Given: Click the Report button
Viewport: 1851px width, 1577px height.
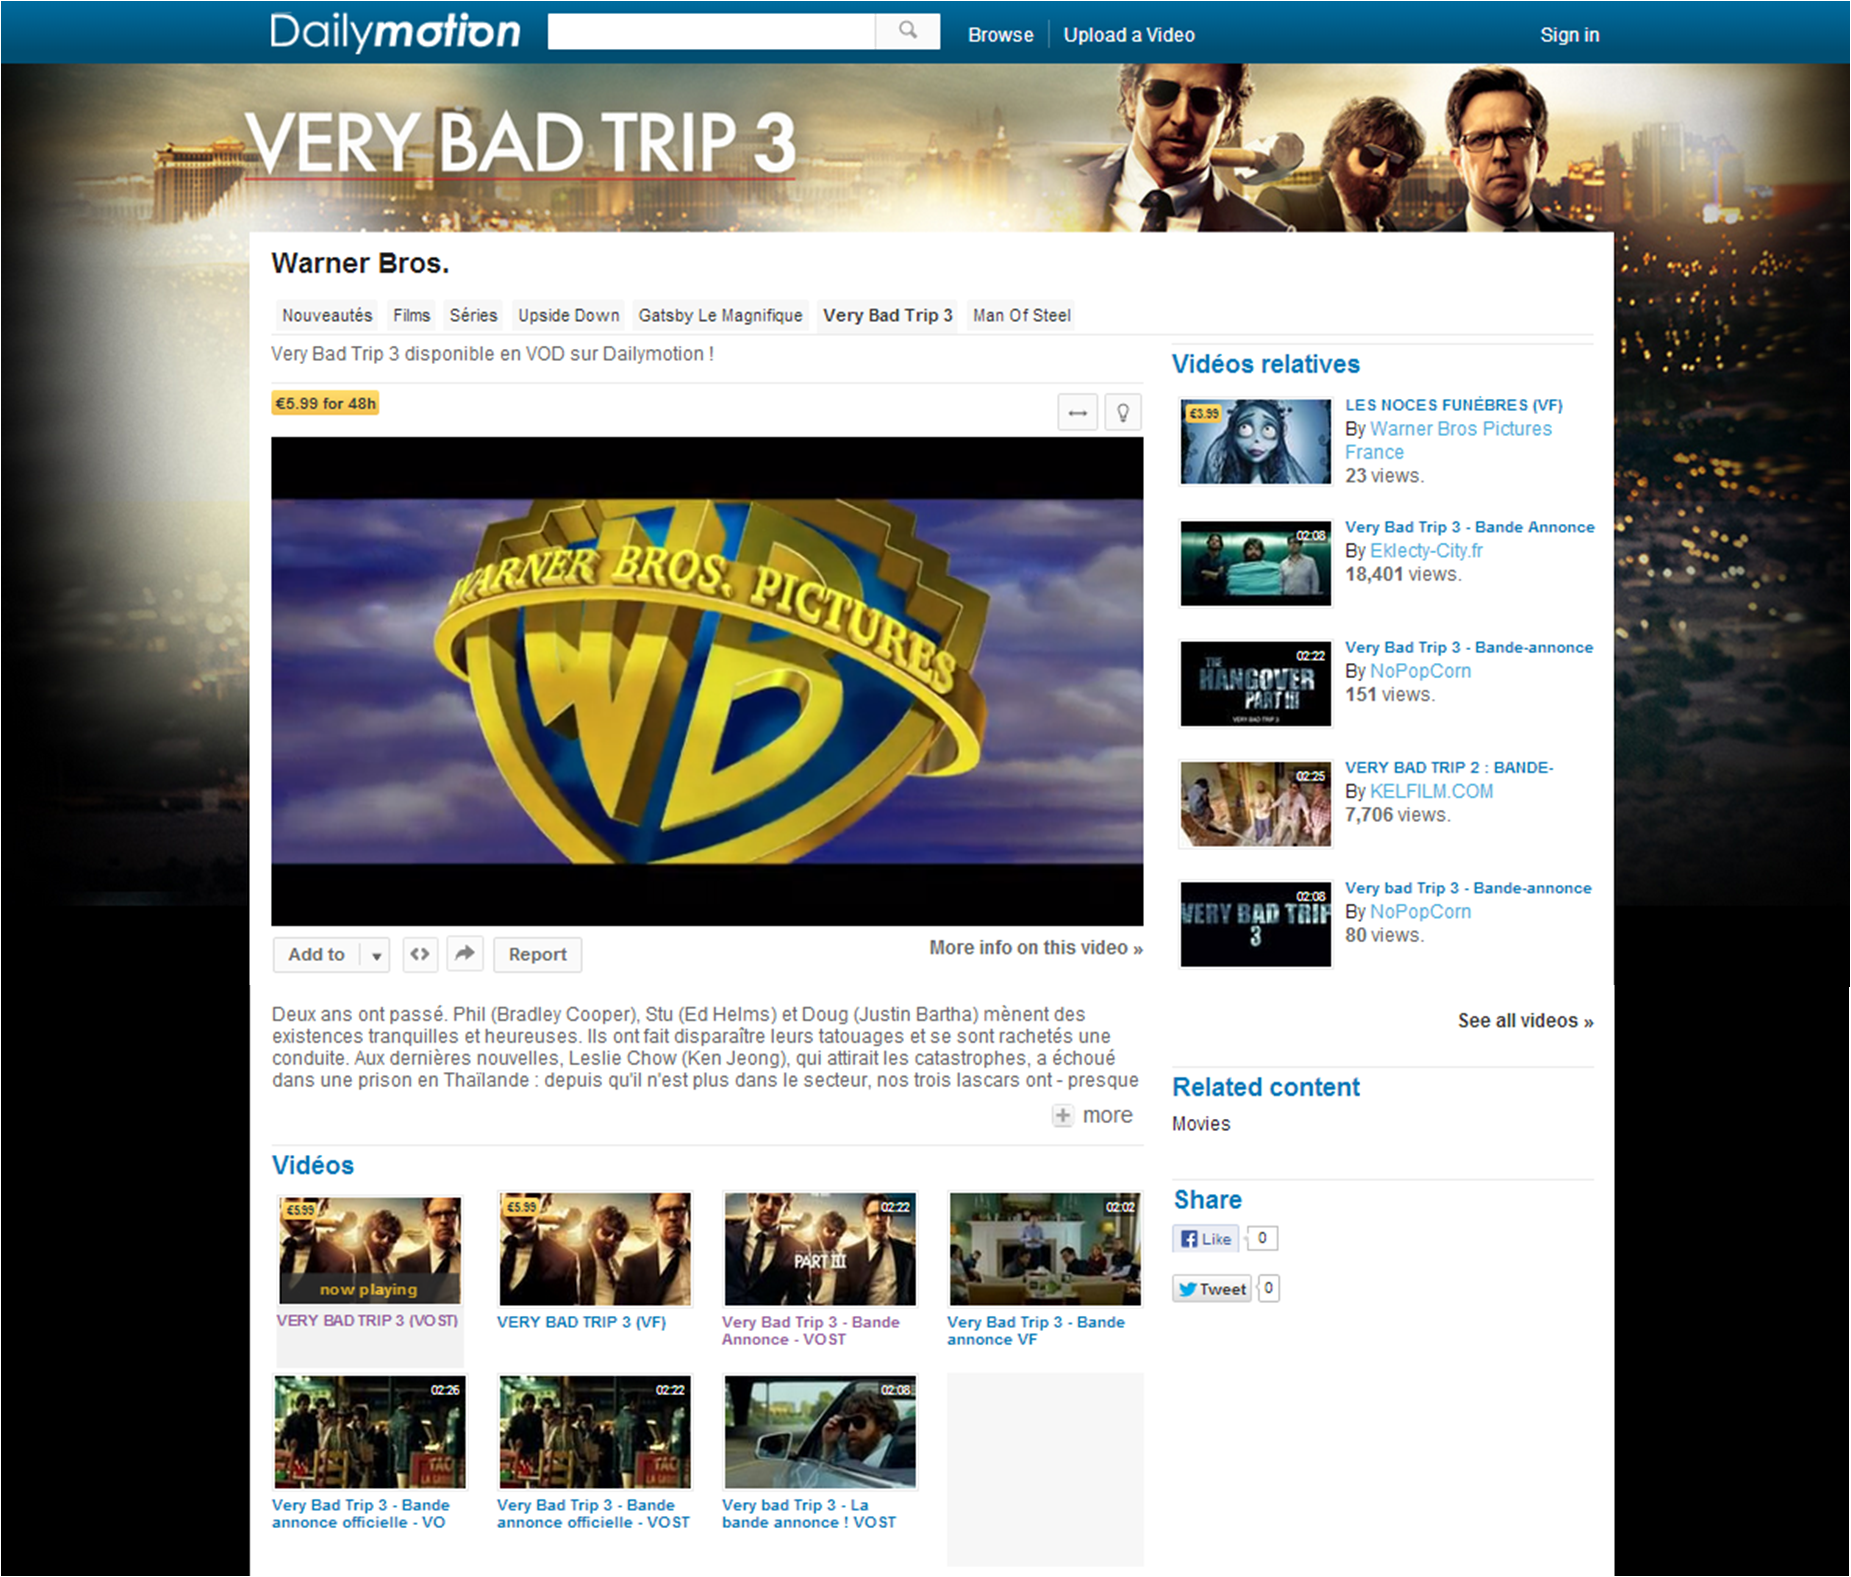Looking at the screenshot, I should tap(537, 954).
